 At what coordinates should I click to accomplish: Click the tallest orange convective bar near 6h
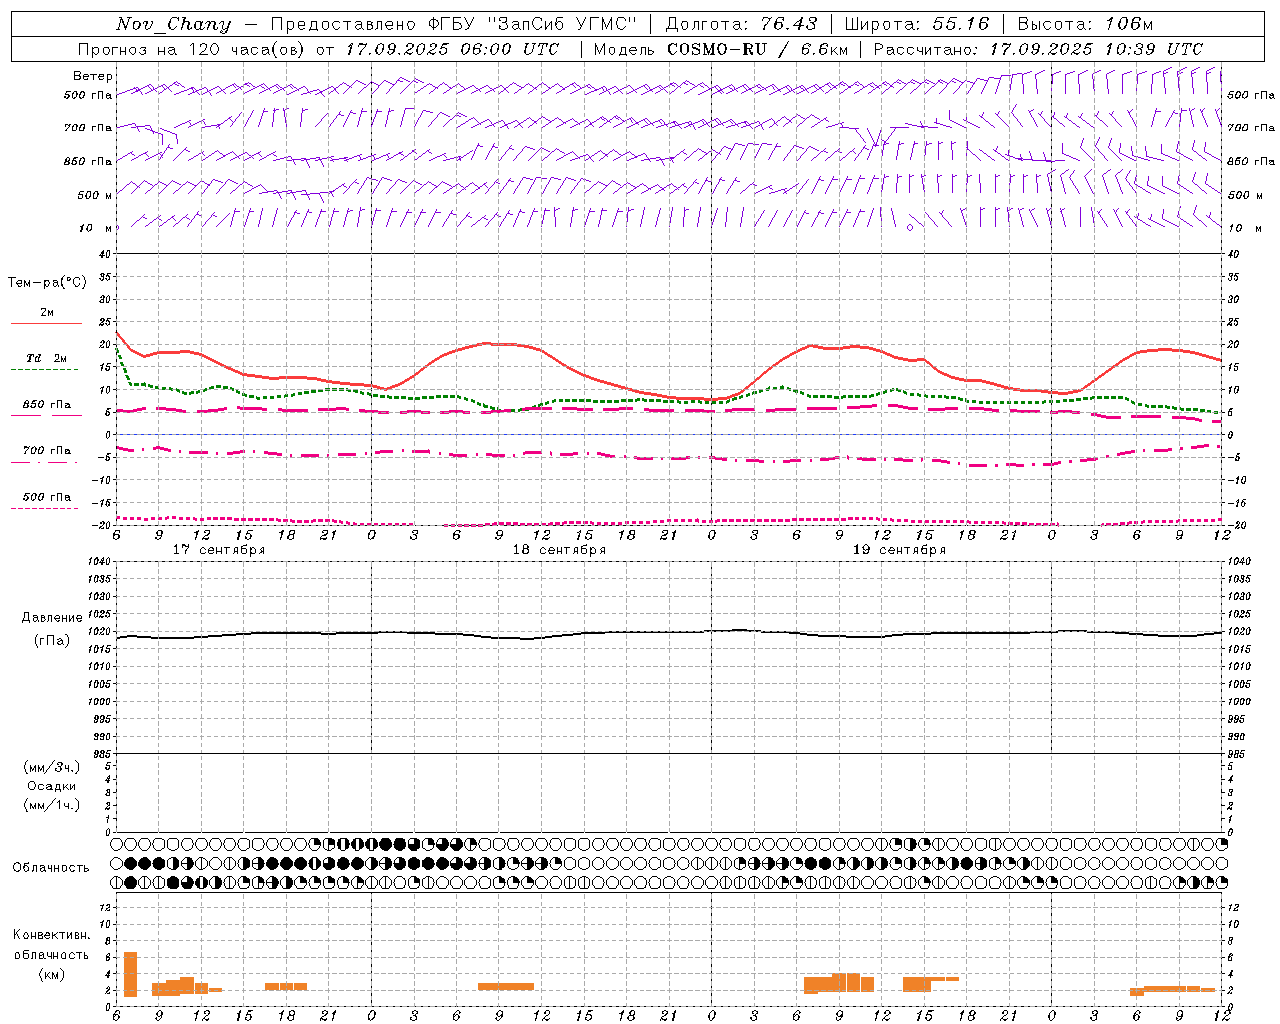click(x=130, y=974)
